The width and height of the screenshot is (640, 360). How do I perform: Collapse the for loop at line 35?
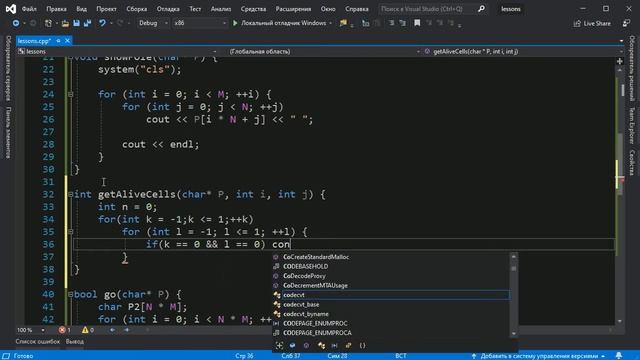tap(70, 232)
